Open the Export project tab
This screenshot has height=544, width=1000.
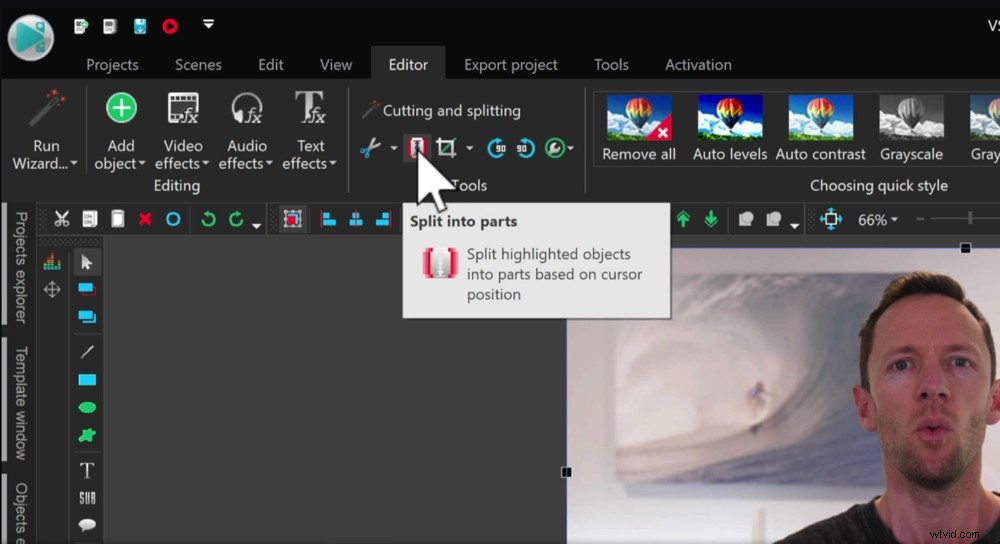[511, 65]
